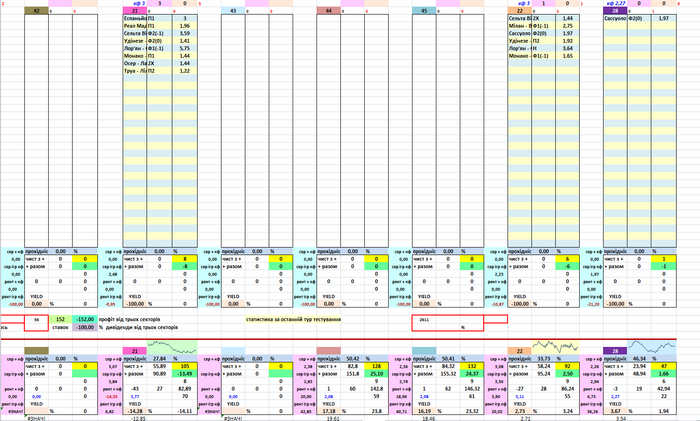Select the odds cell showing 3,59
This screenshot has height=421, width=700.
(x=185, y=33)
